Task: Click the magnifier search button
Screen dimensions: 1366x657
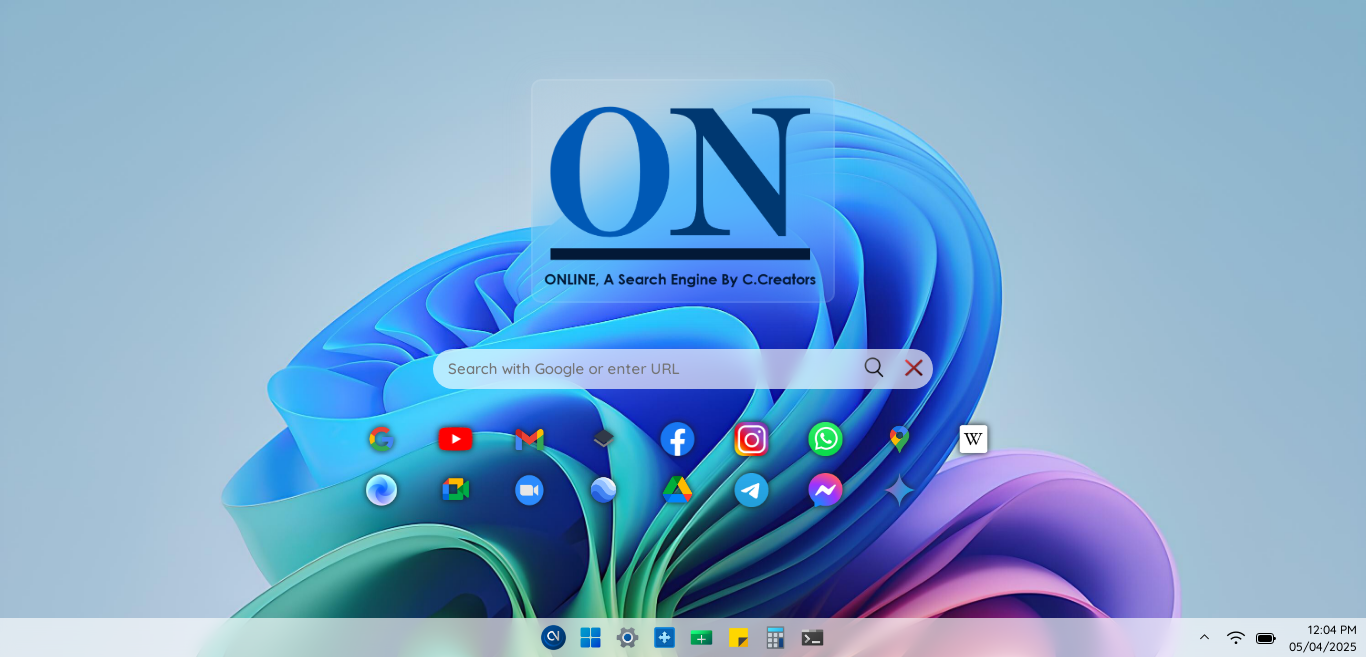Action: tap(874, 368)
